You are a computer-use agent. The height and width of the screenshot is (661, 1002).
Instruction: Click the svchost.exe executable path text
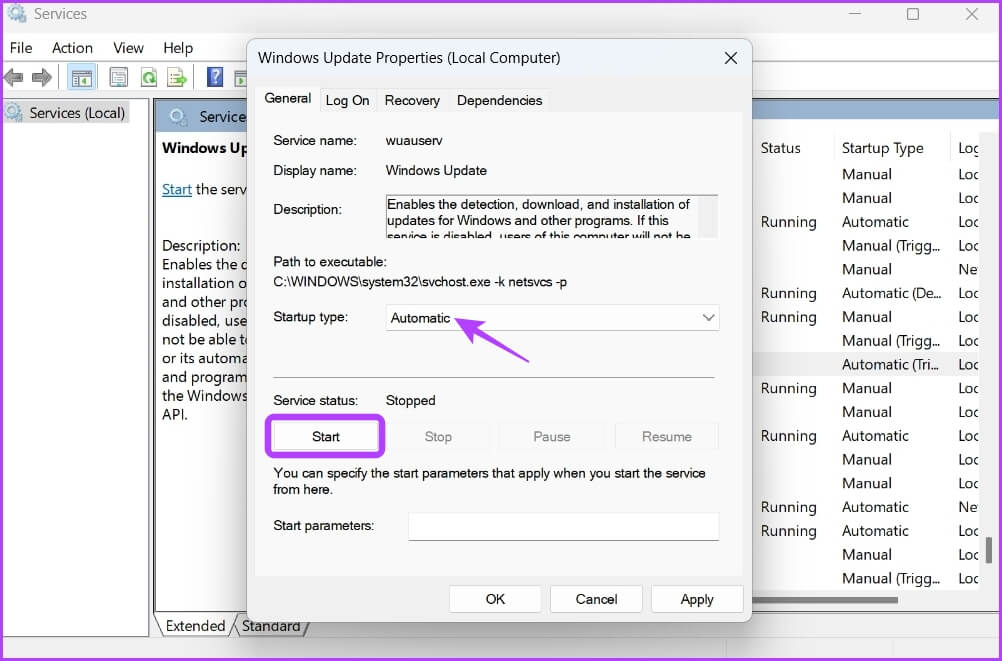point(420,282)
